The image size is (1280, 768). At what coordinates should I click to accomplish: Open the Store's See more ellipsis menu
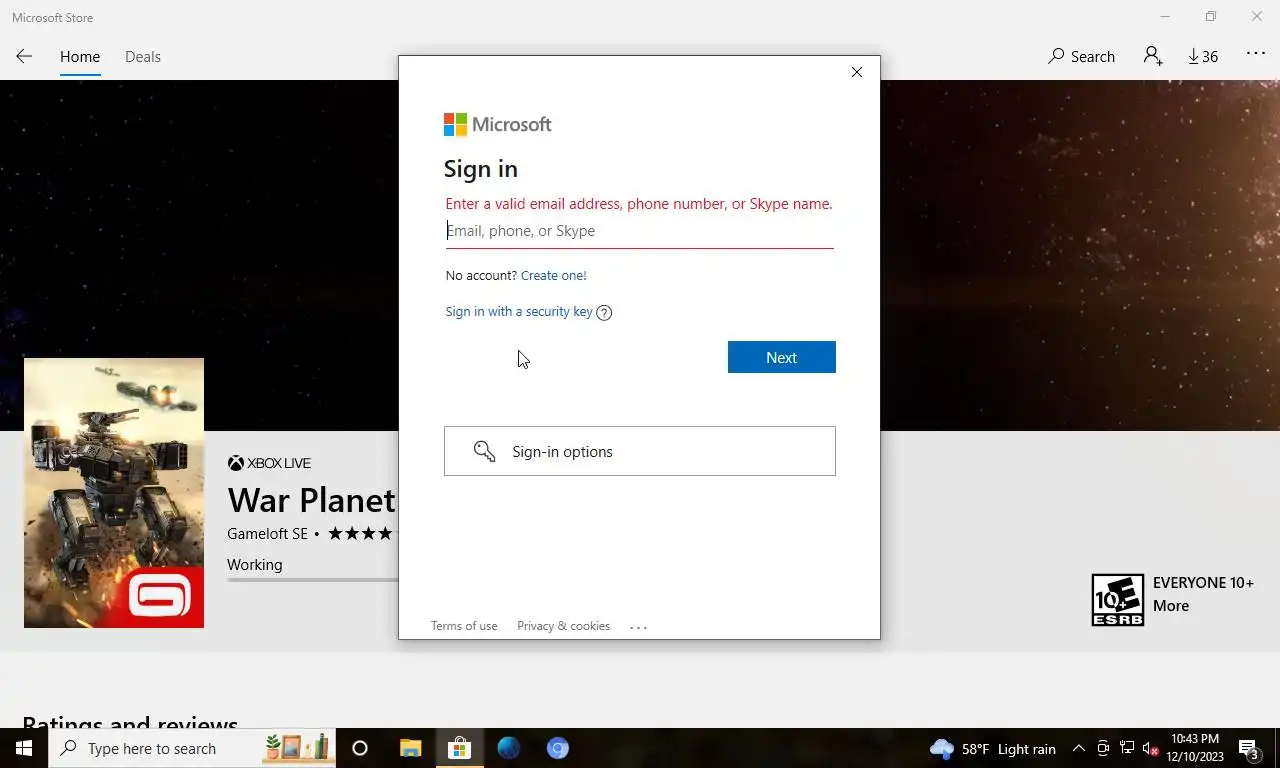pyautogui.click(x=1255, y=54)
